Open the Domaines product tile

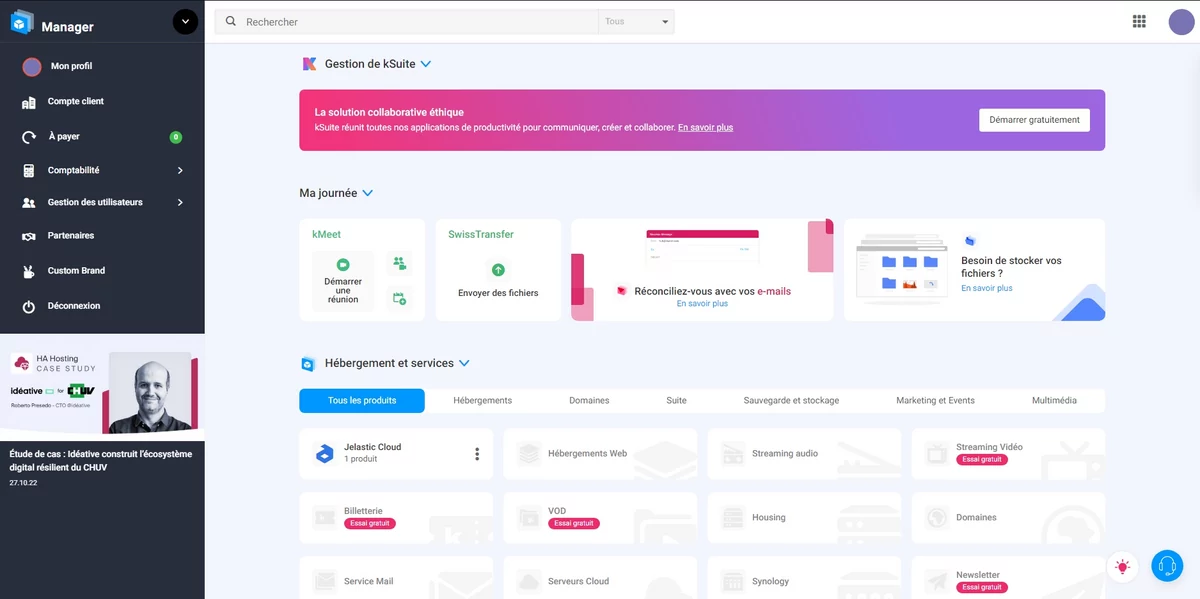point(1008,518)
